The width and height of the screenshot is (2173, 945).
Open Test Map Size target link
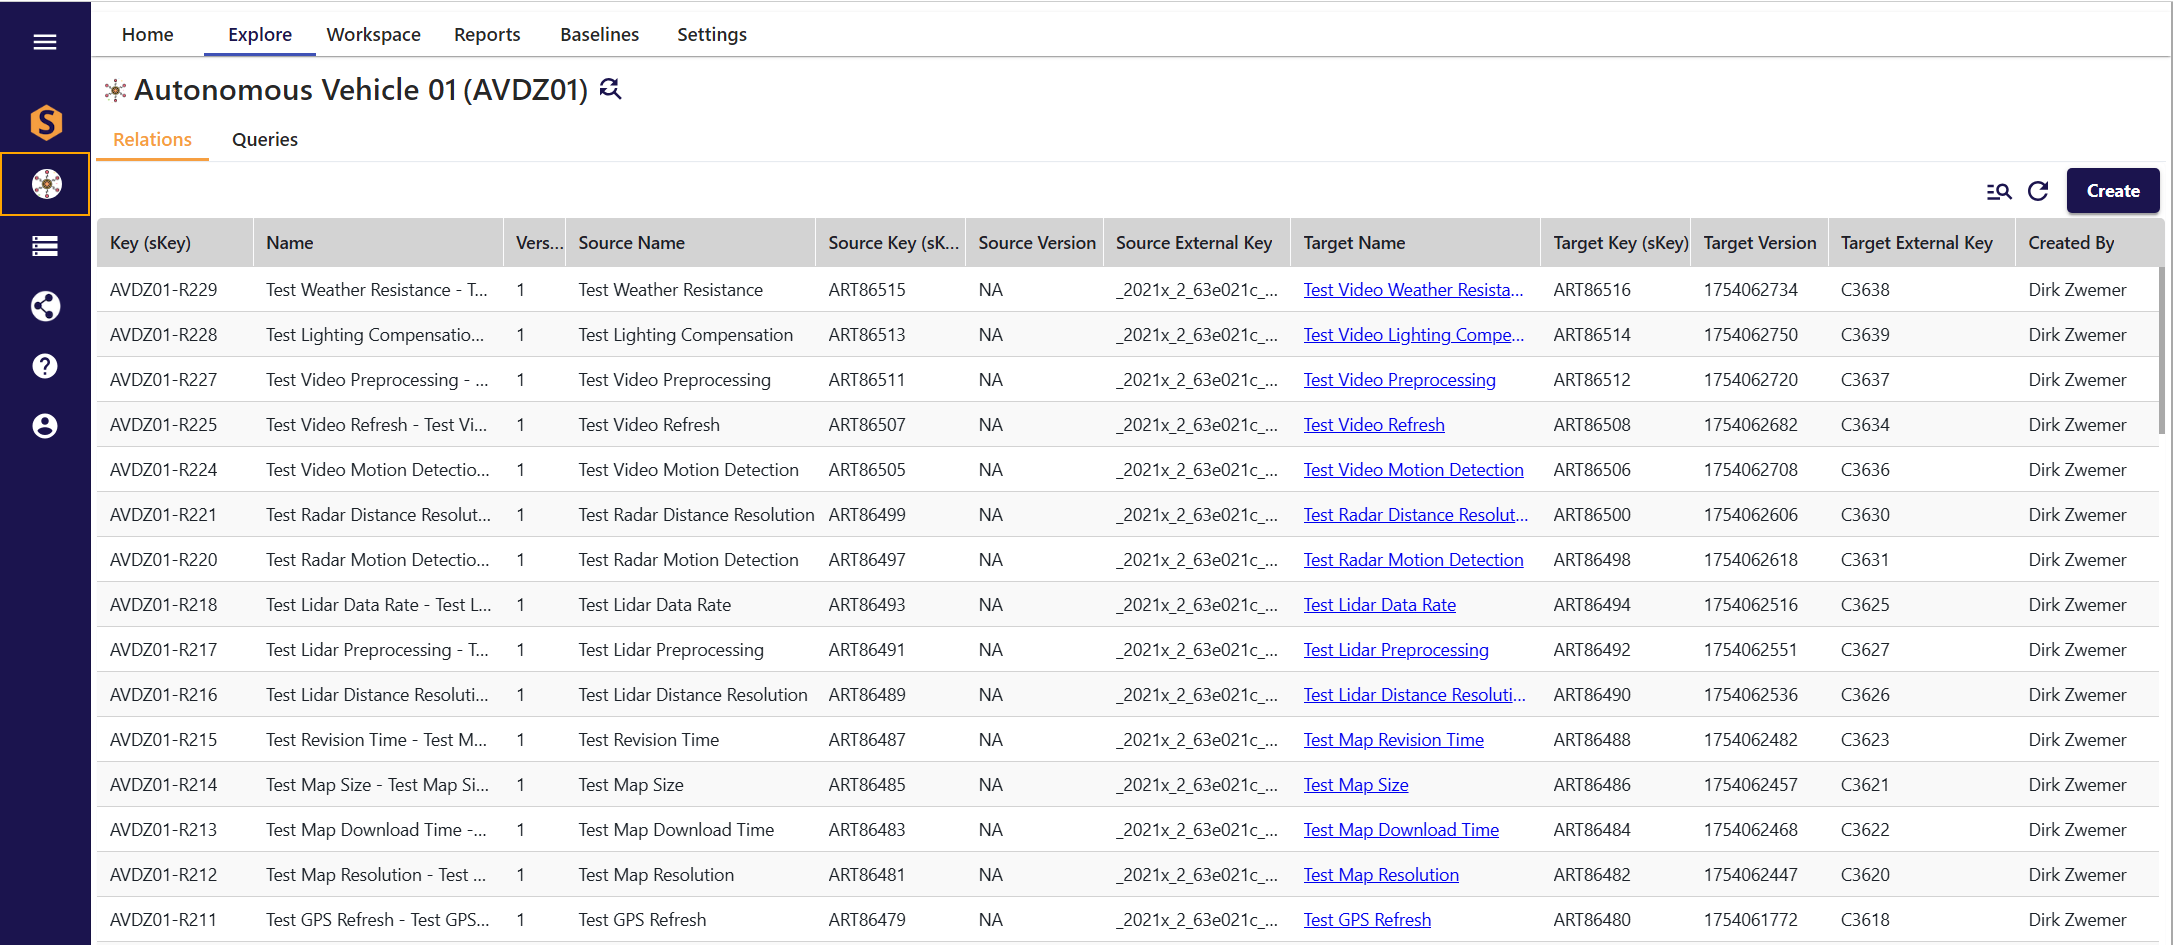(x=1356, y=785)
